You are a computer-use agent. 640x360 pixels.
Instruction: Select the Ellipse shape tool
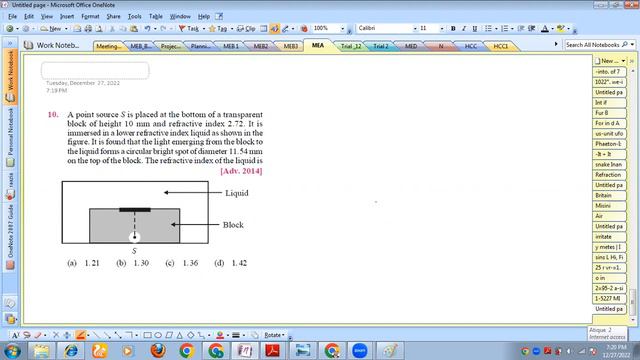pyautogui.click(x=158, y=335)
